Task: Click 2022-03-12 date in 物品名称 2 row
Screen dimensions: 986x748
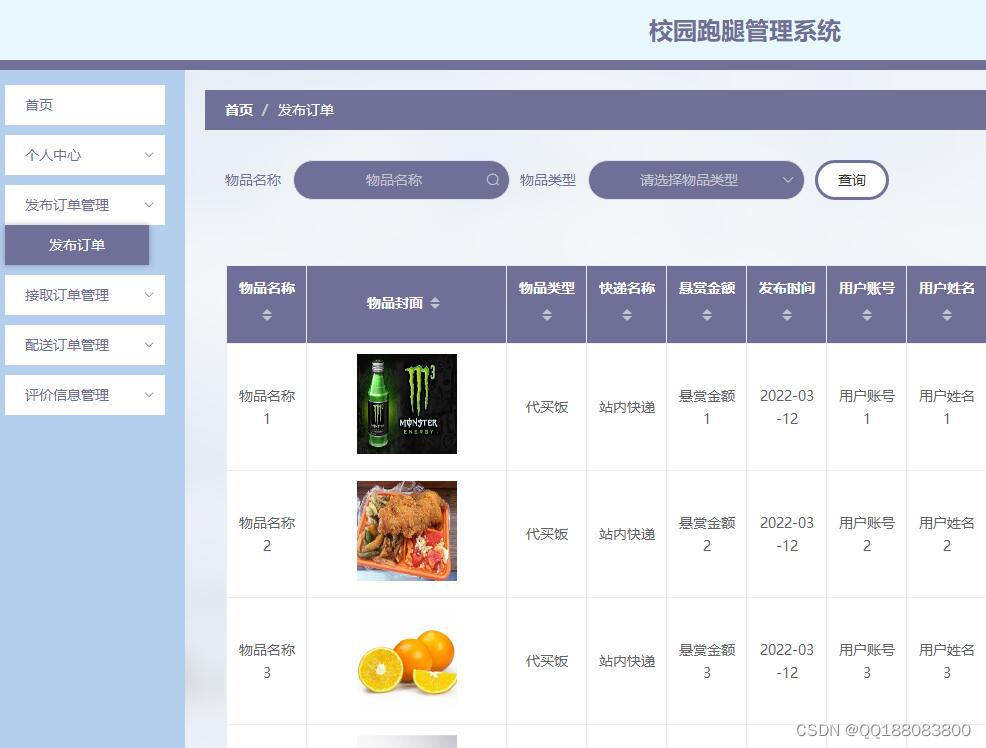Action: pyautogui.click(x=787, y=534)
